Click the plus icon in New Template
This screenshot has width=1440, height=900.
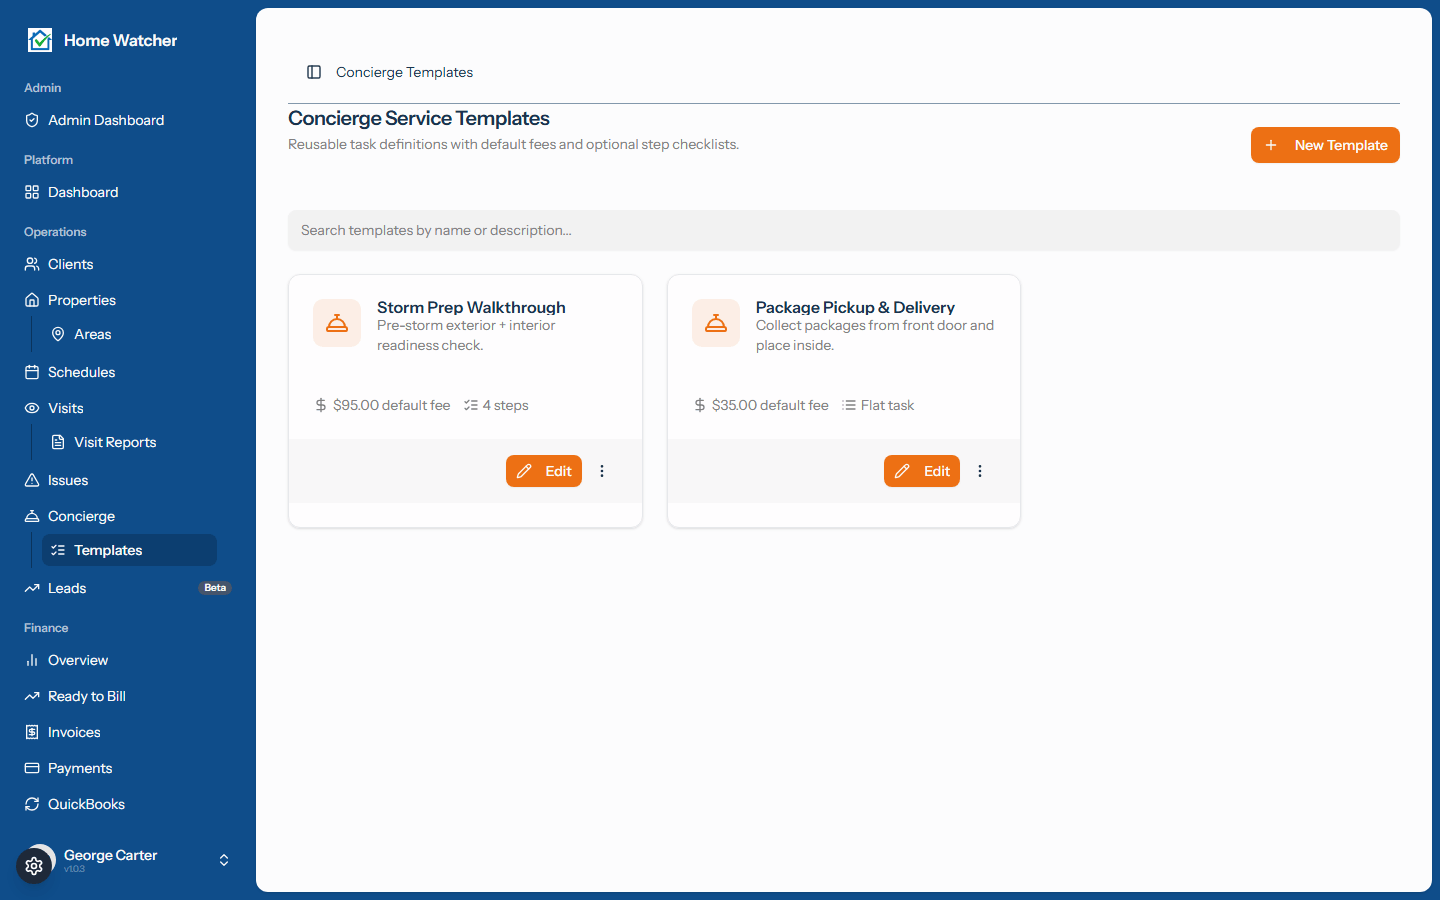pos(1271,145)
